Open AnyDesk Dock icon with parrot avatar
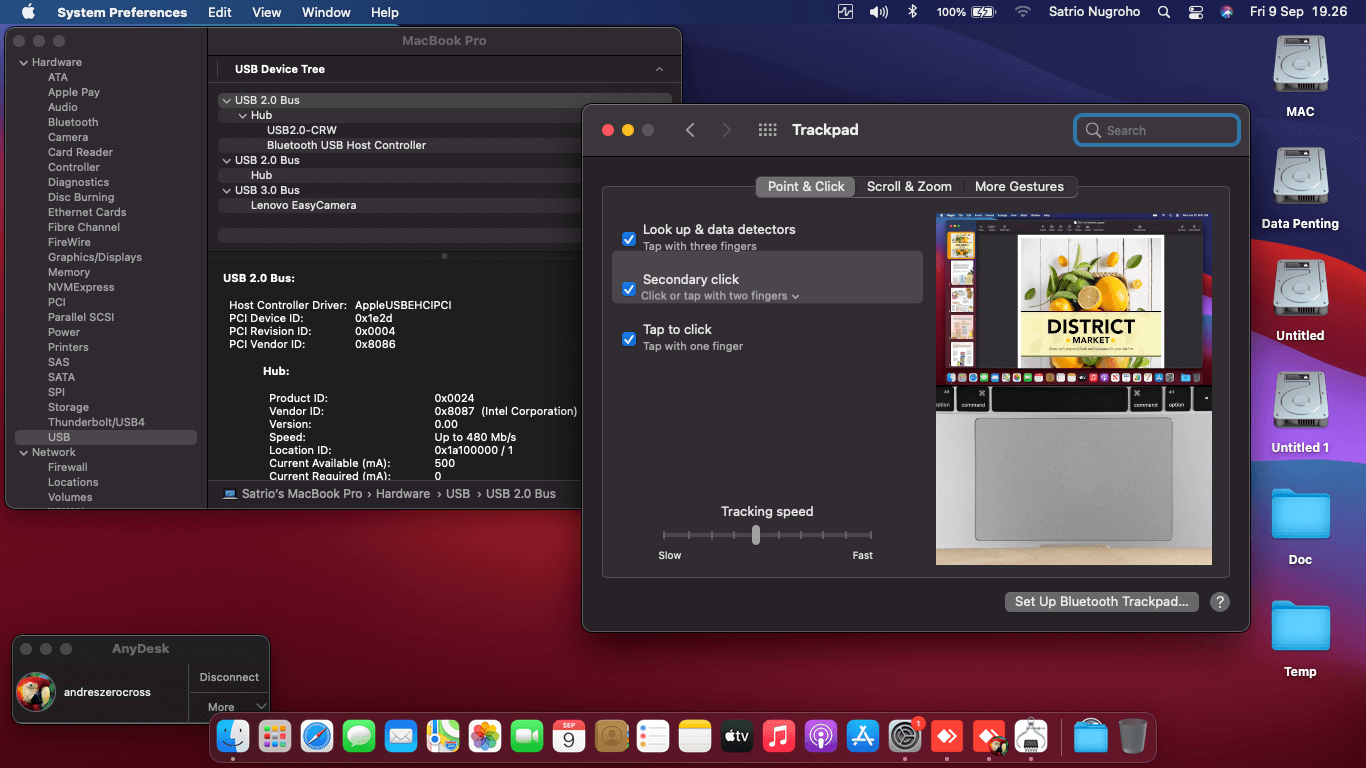Screen dimensions: 1366x768 click(989, 737)
